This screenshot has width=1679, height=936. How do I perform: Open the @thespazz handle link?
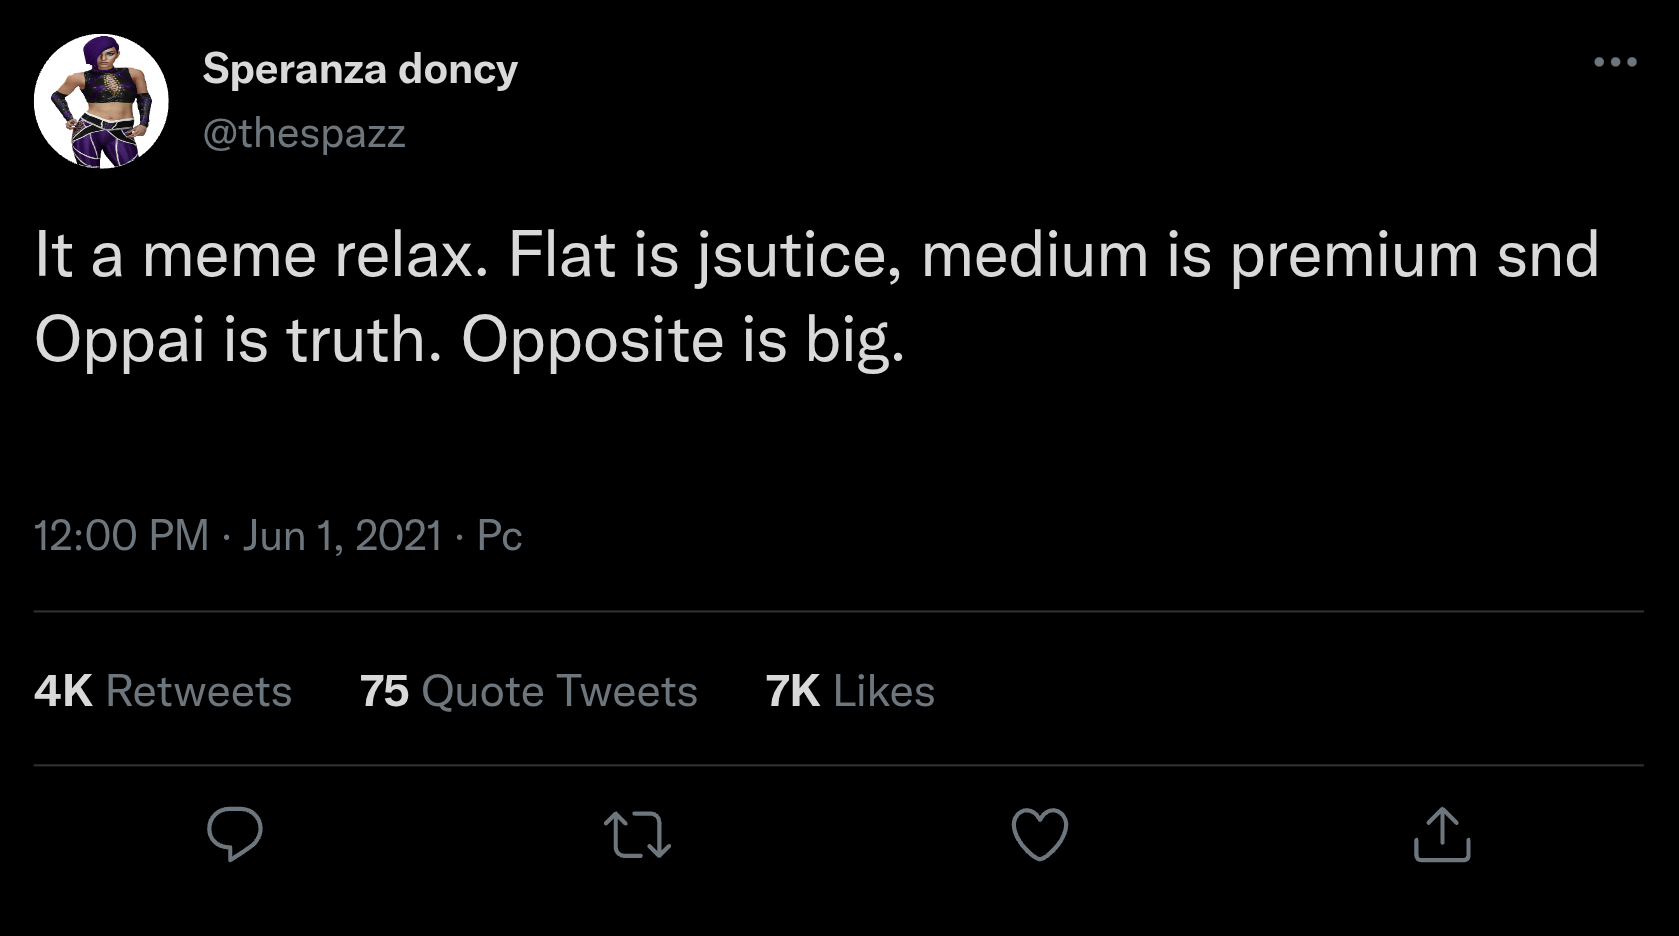pos(304,133)
